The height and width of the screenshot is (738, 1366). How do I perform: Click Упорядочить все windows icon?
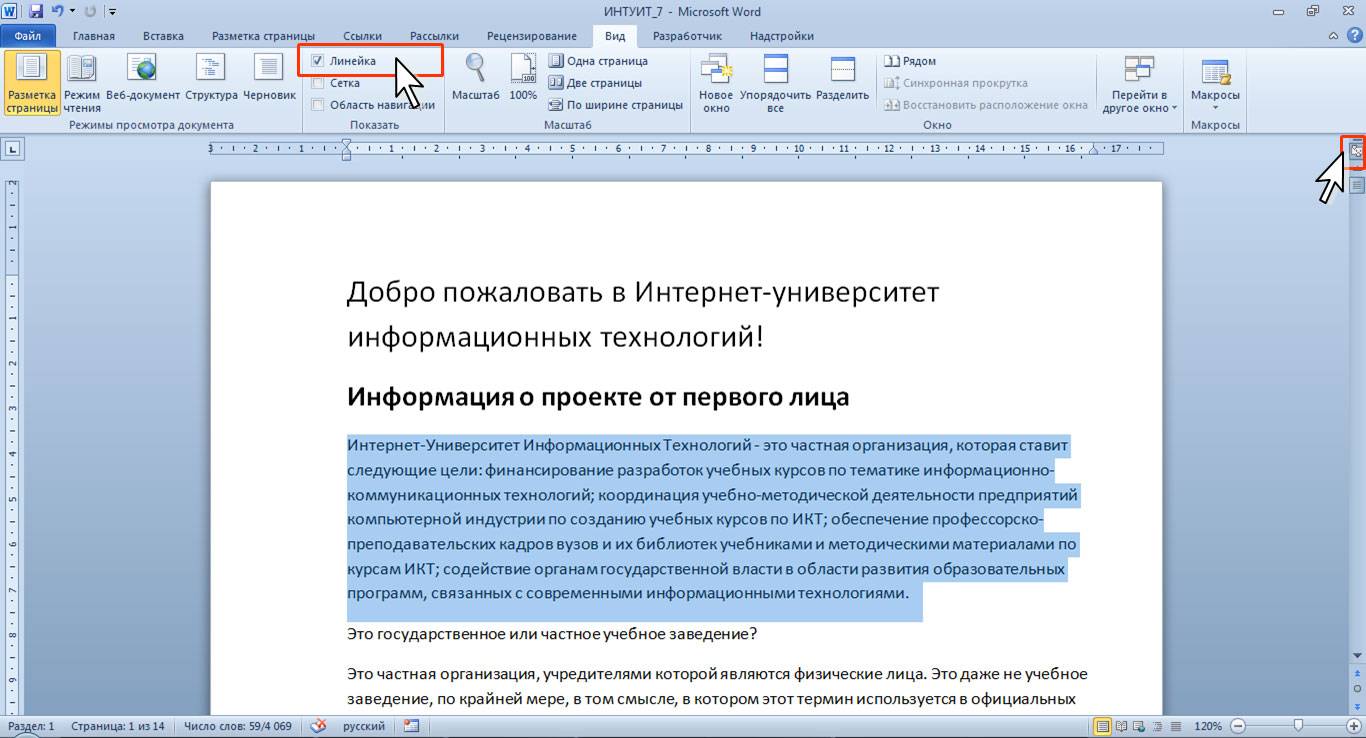775,83
